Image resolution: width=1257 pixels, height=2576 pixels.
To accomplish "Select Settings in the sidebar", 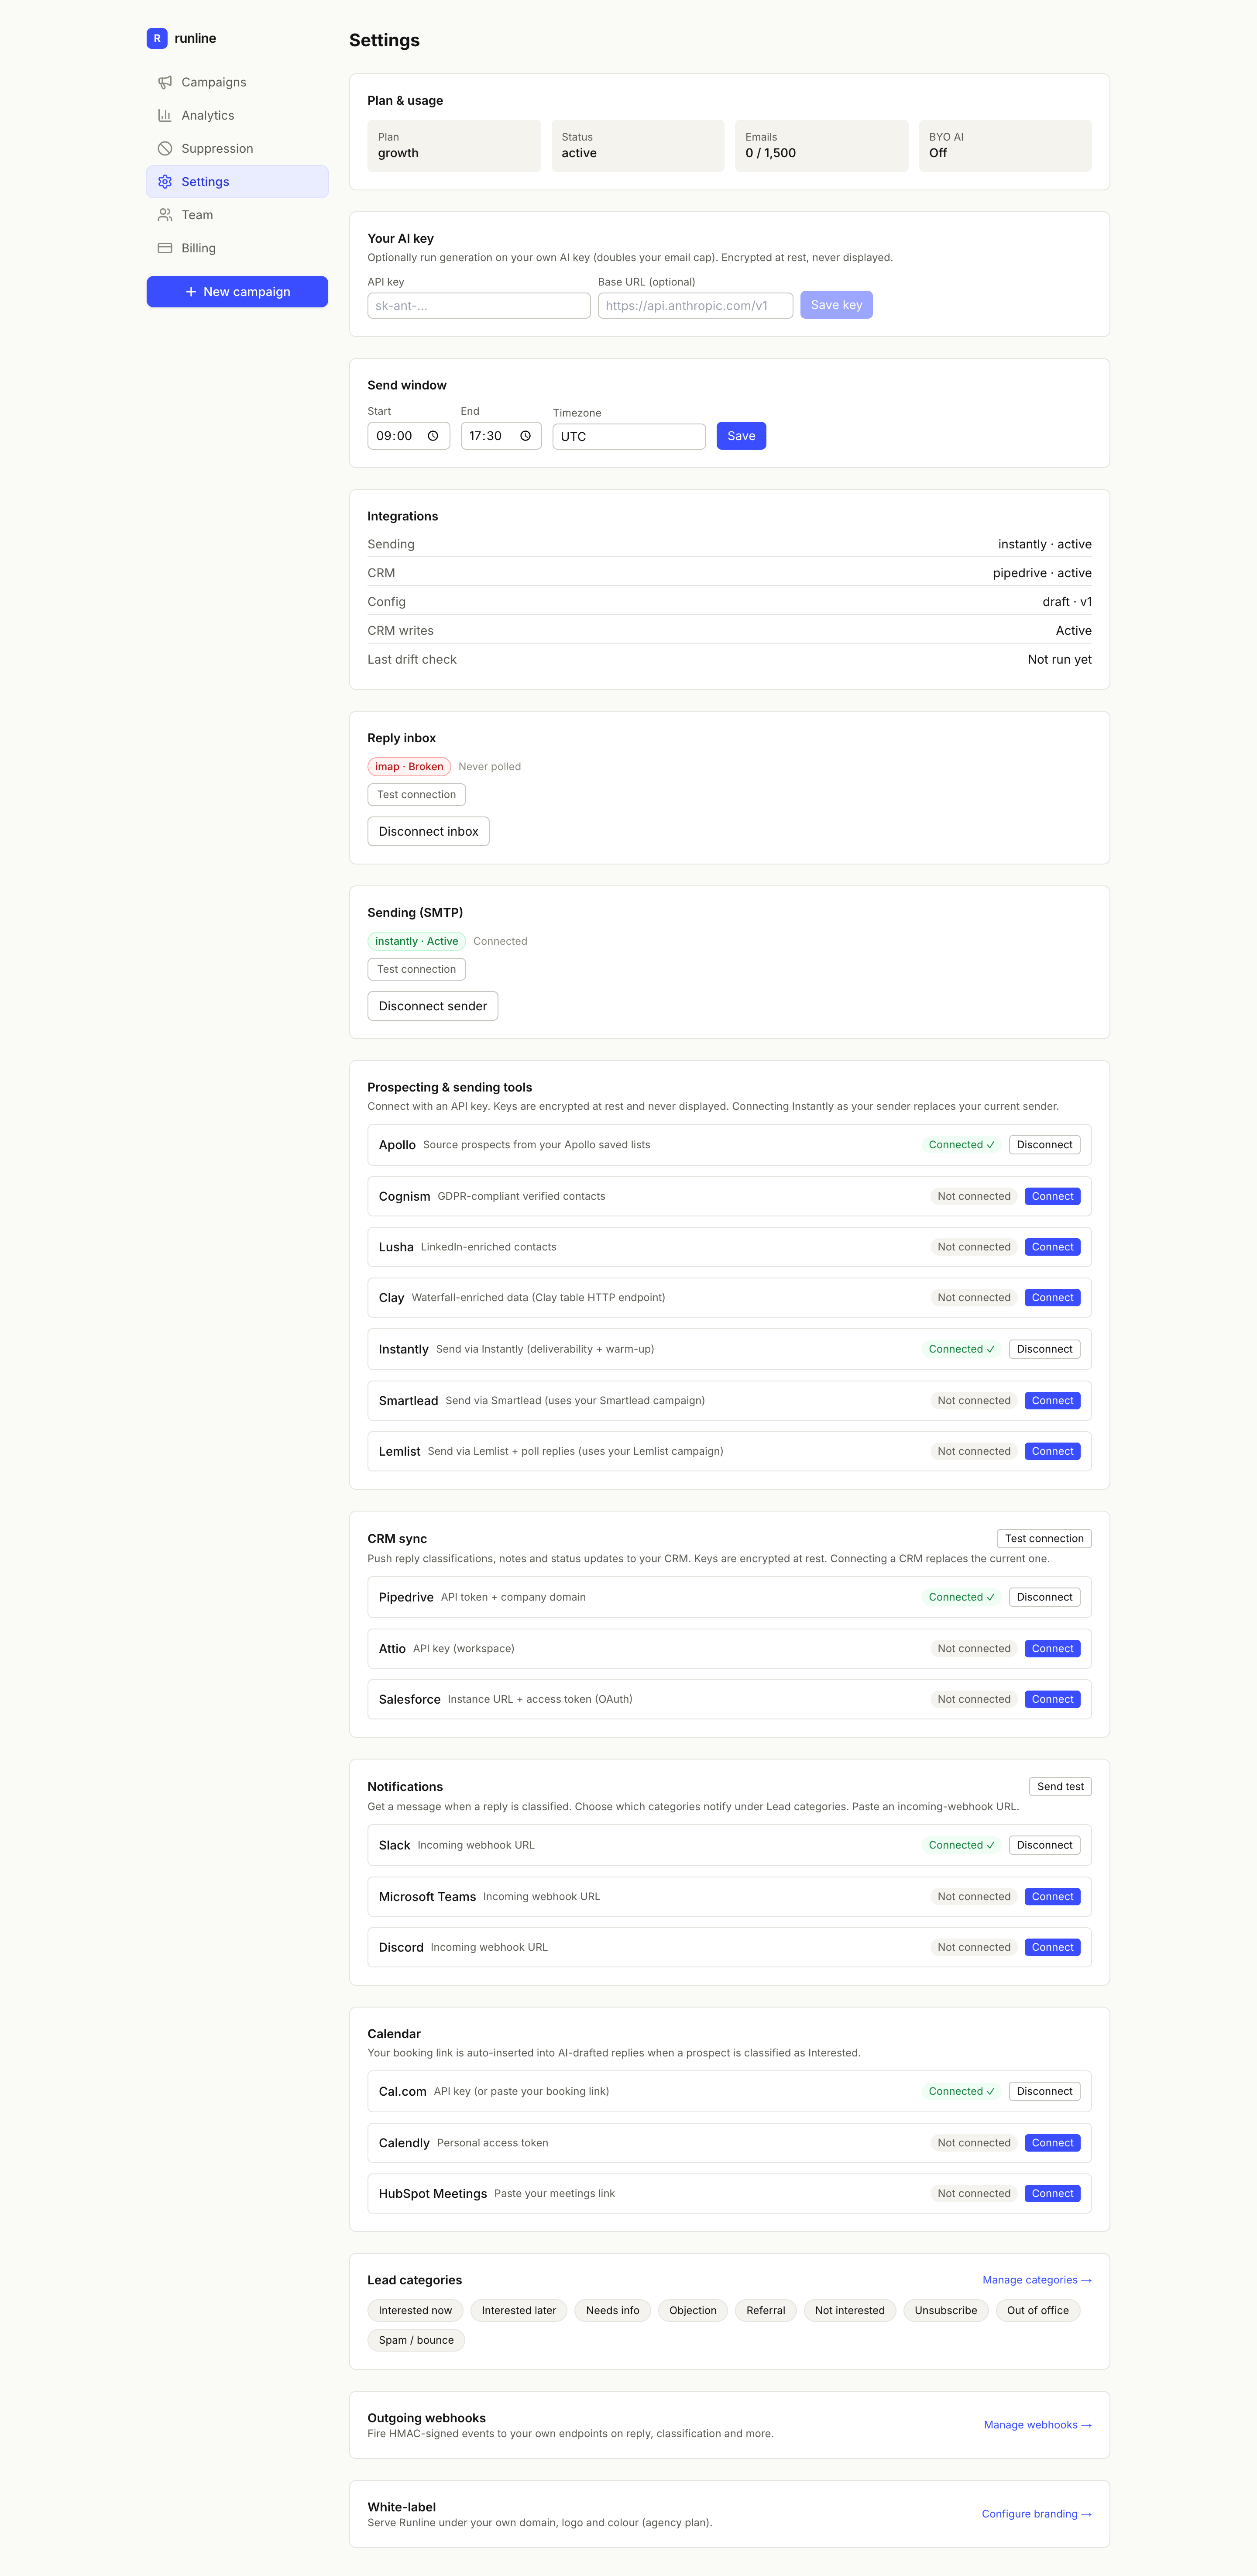I will [x=237, y=181].
